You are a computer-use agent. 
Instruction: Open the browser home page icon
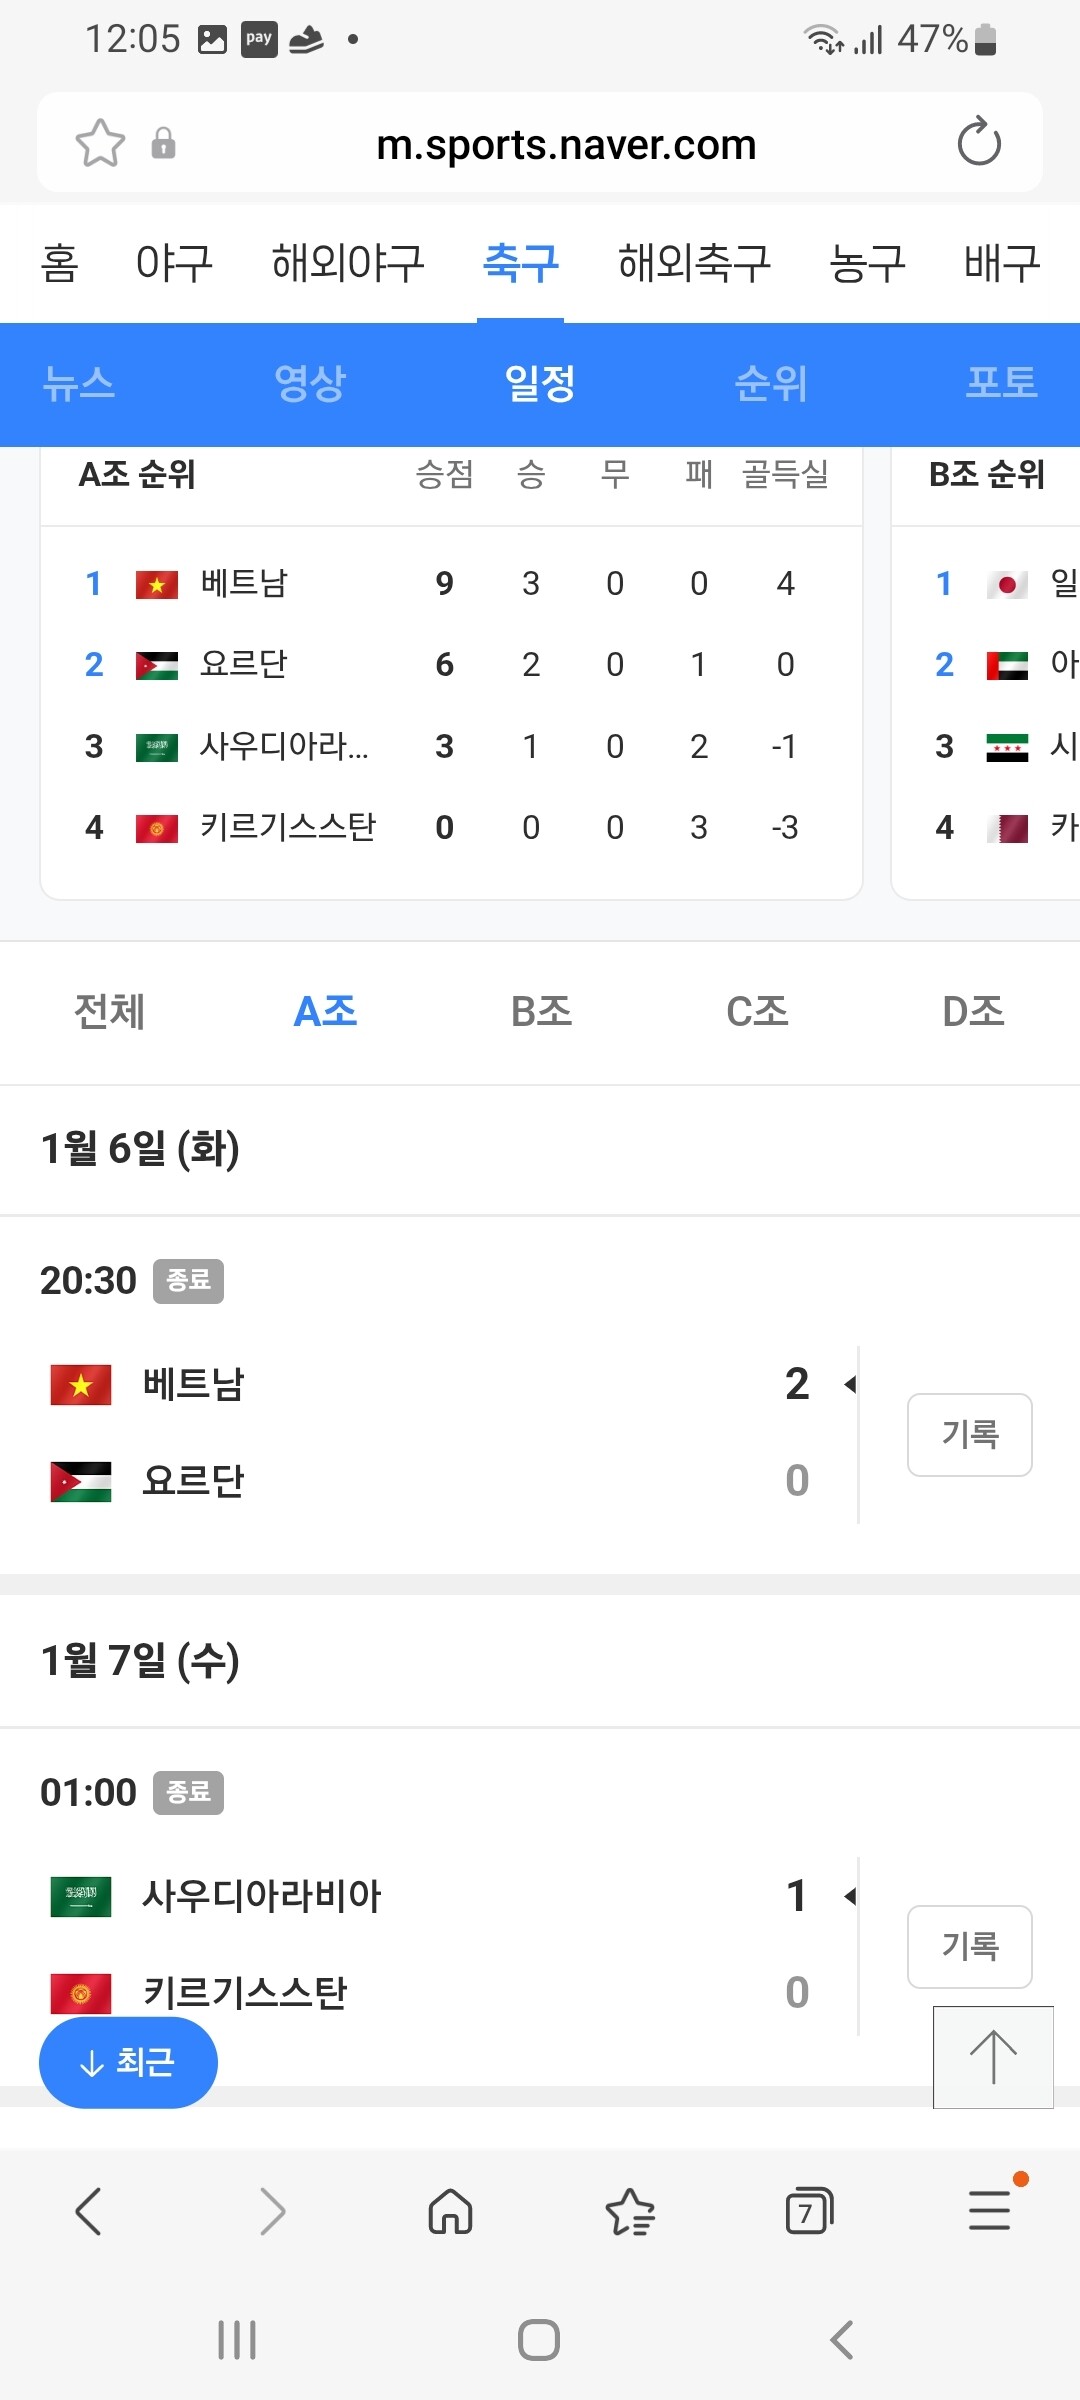450,2211
